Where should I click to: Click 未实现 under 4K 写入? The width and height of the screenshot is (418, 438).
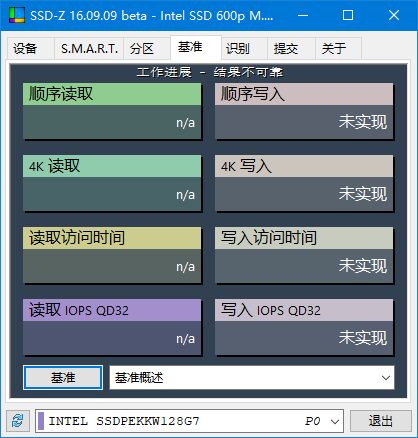pyautogui.click(x=363, y=194)
